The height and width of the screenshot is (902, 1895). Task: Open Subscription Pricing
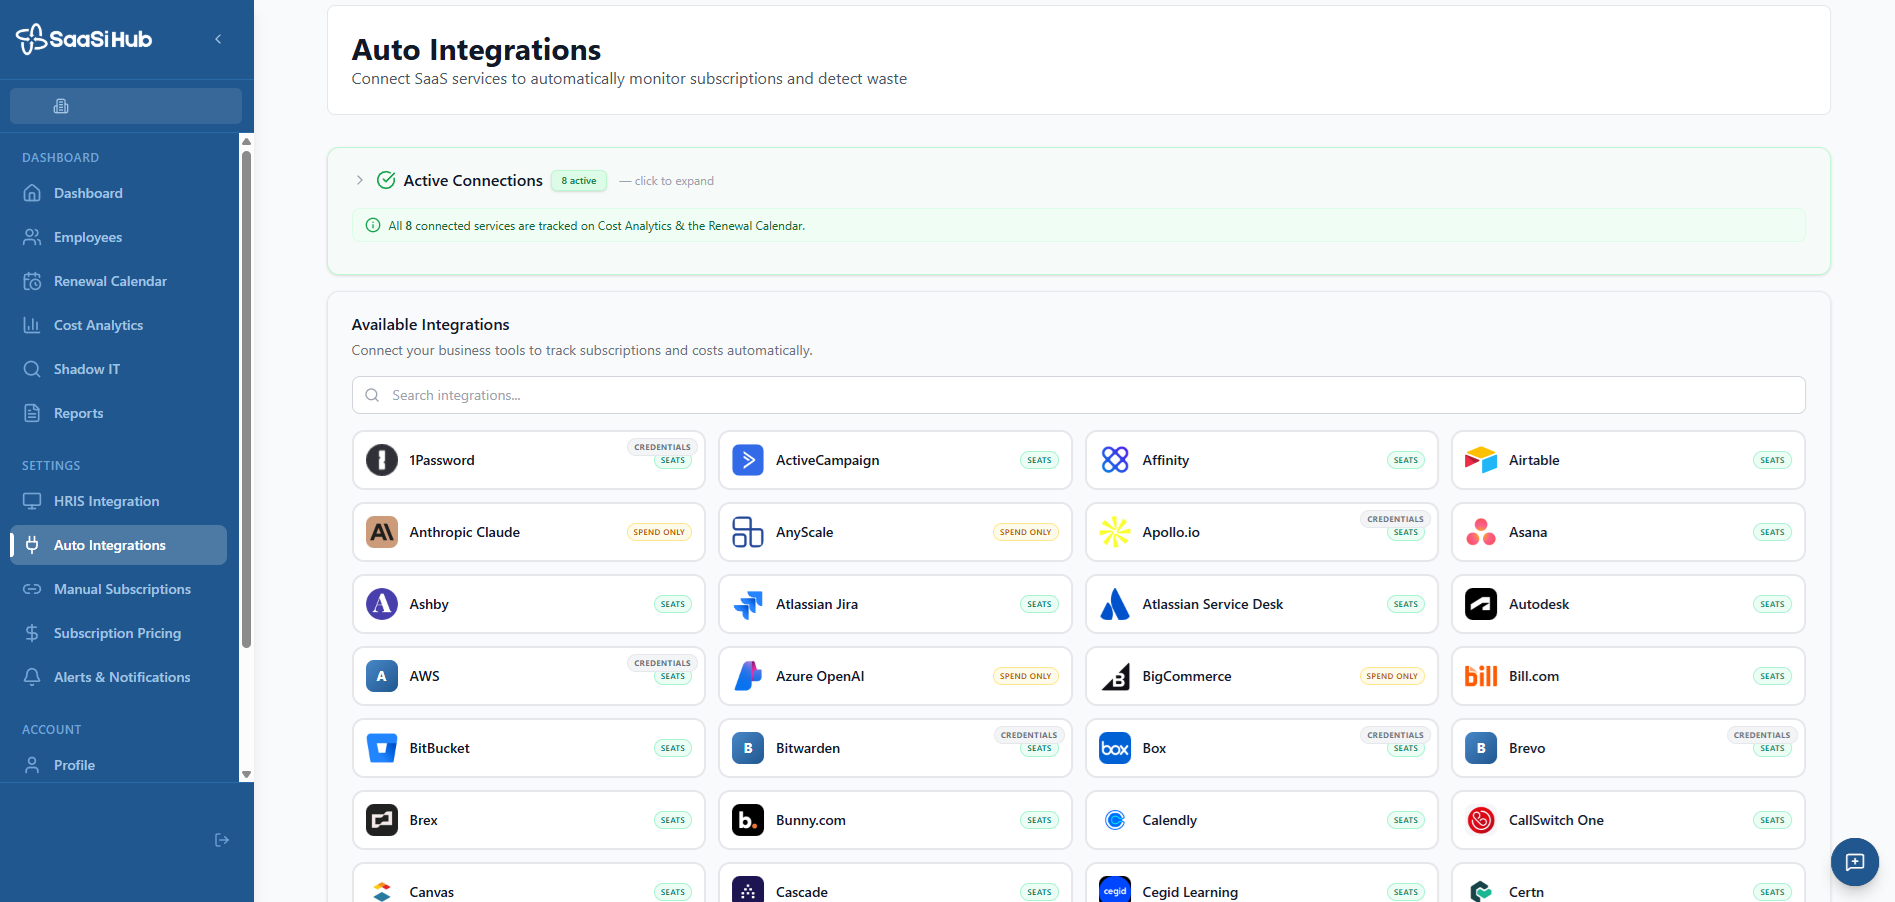click(117, 633)
